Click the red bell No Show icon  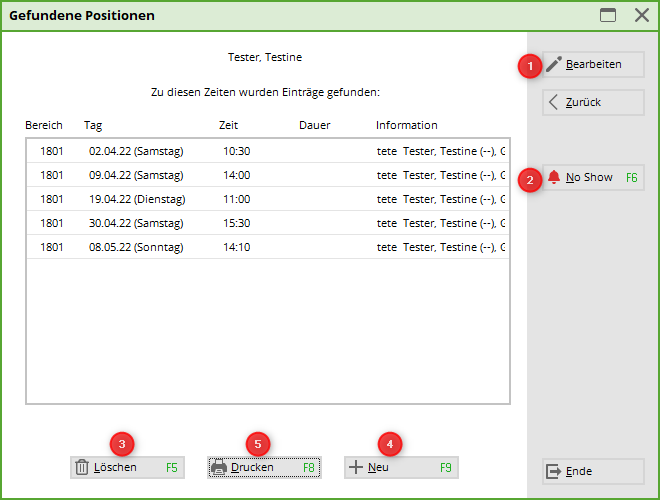554,177
